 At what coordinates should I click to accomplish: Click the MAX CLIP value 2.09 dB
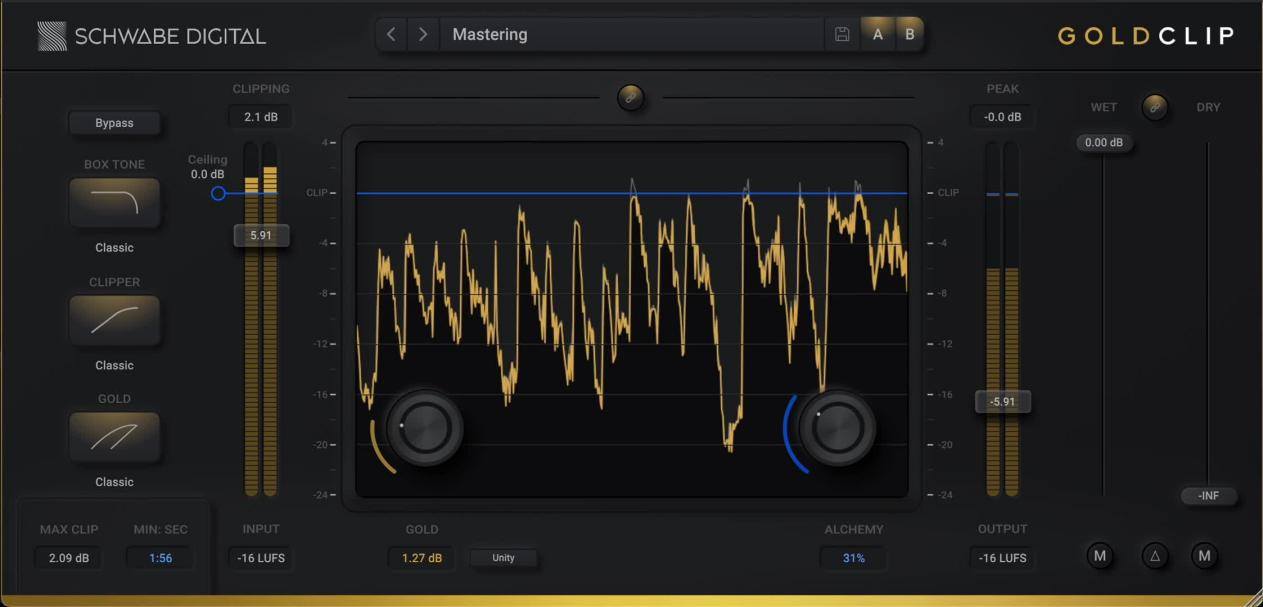[x=69, y=558]
